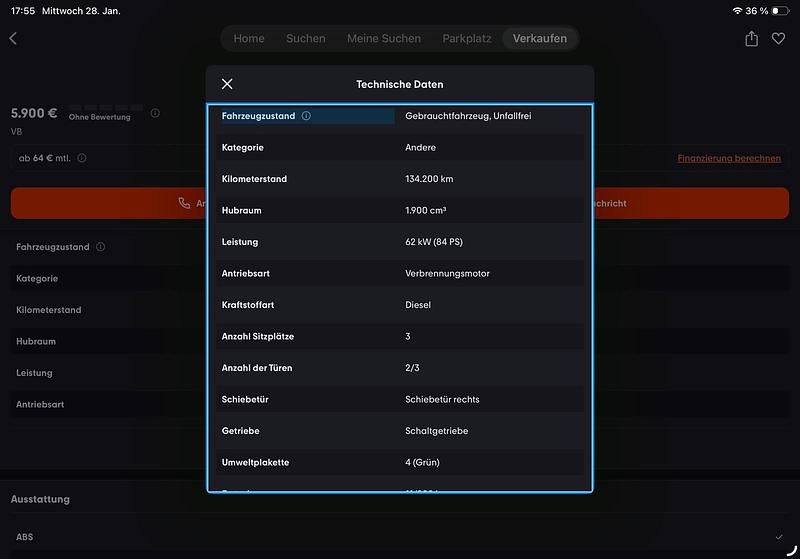
Task: Open the Verkaufen tab
Action: click(x=540, y=39)
